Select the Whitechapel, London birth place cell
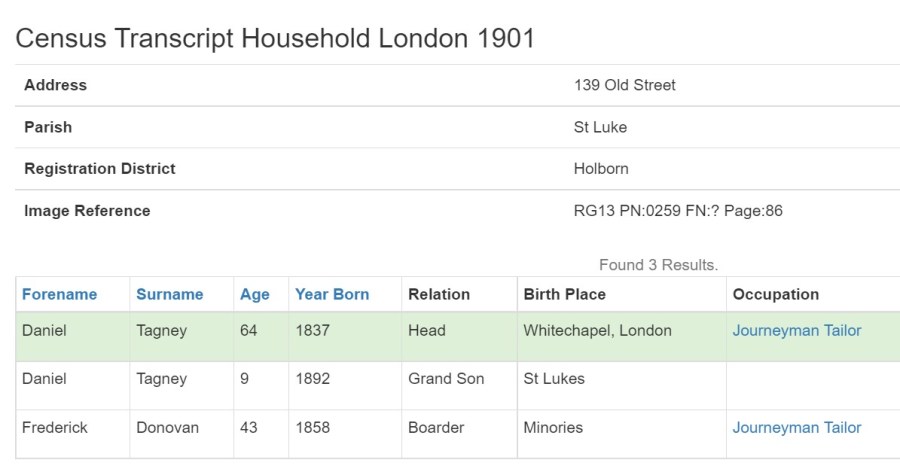Image resolution: width=900 pixels, height=475 pixels. pos(597,330)
